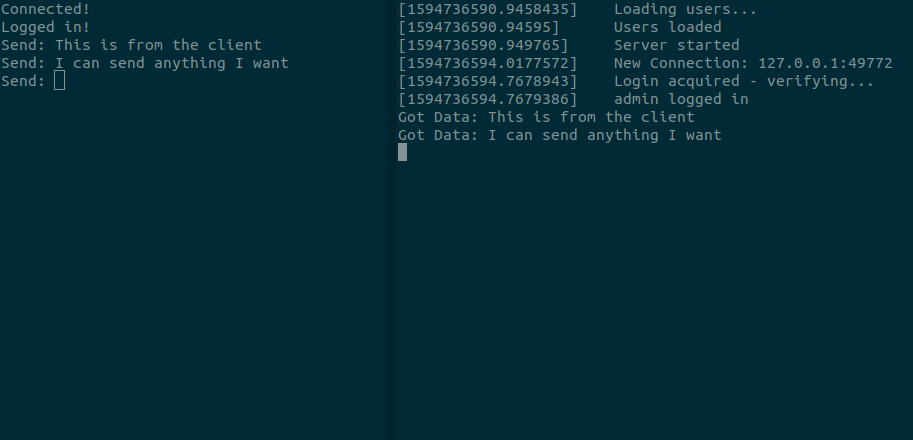Image resolution: width=913 pixels, height=440 pixels.
Task: Click the vertical divider between terminal panes
Action: [393, 220]
